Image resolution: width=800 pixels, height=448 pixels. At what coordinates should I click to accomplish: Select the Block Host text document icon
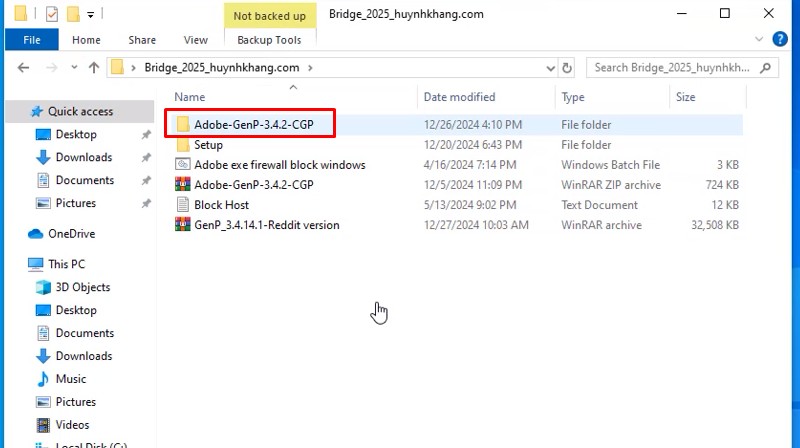(182, 205)
